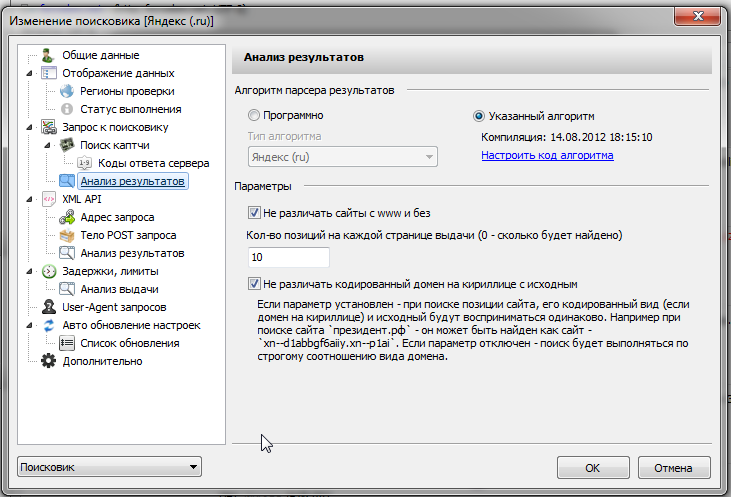Click the person icon beside Общие данные
Viewport: 731px width, 497px height.
(48, 55)
